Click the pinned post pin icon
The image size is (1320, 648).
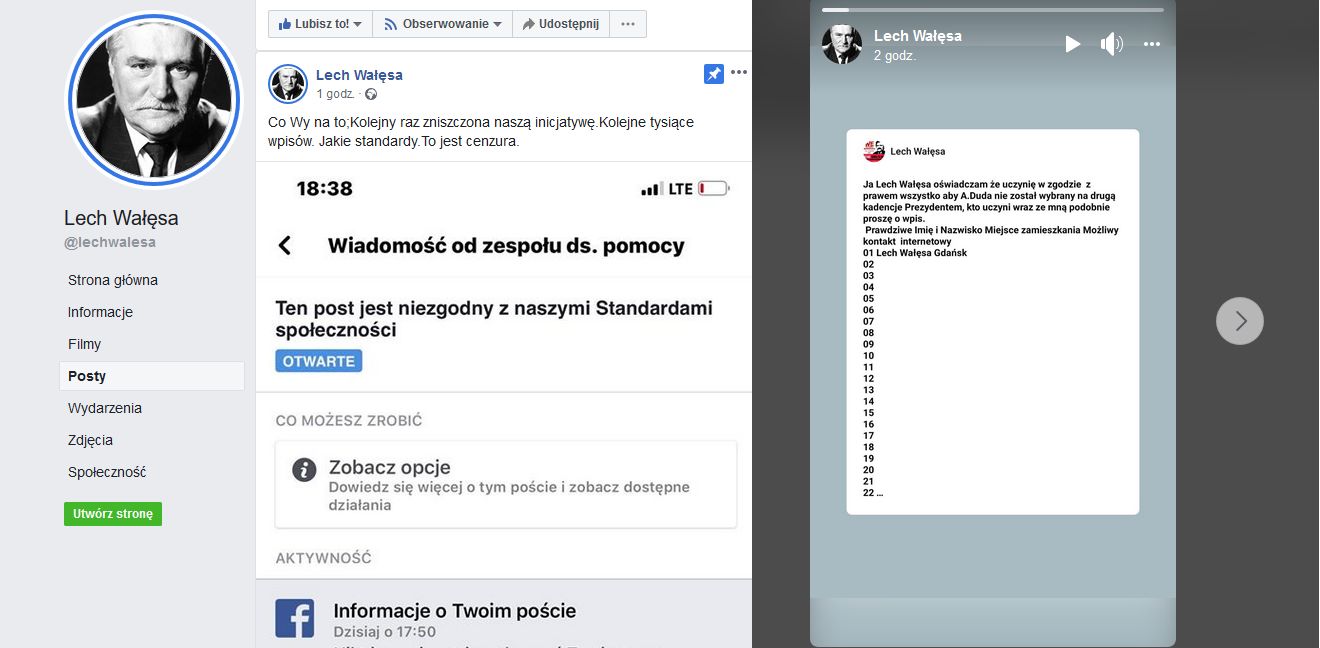[x=713, y=74]
